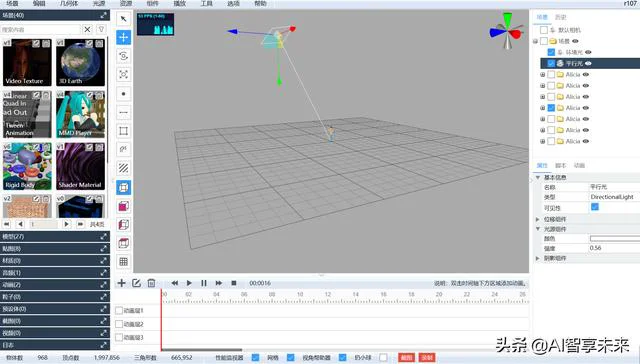Viewport: 640px width, 364px height.
Task: Click the delete trash icon above timeline
Action: 151,283
